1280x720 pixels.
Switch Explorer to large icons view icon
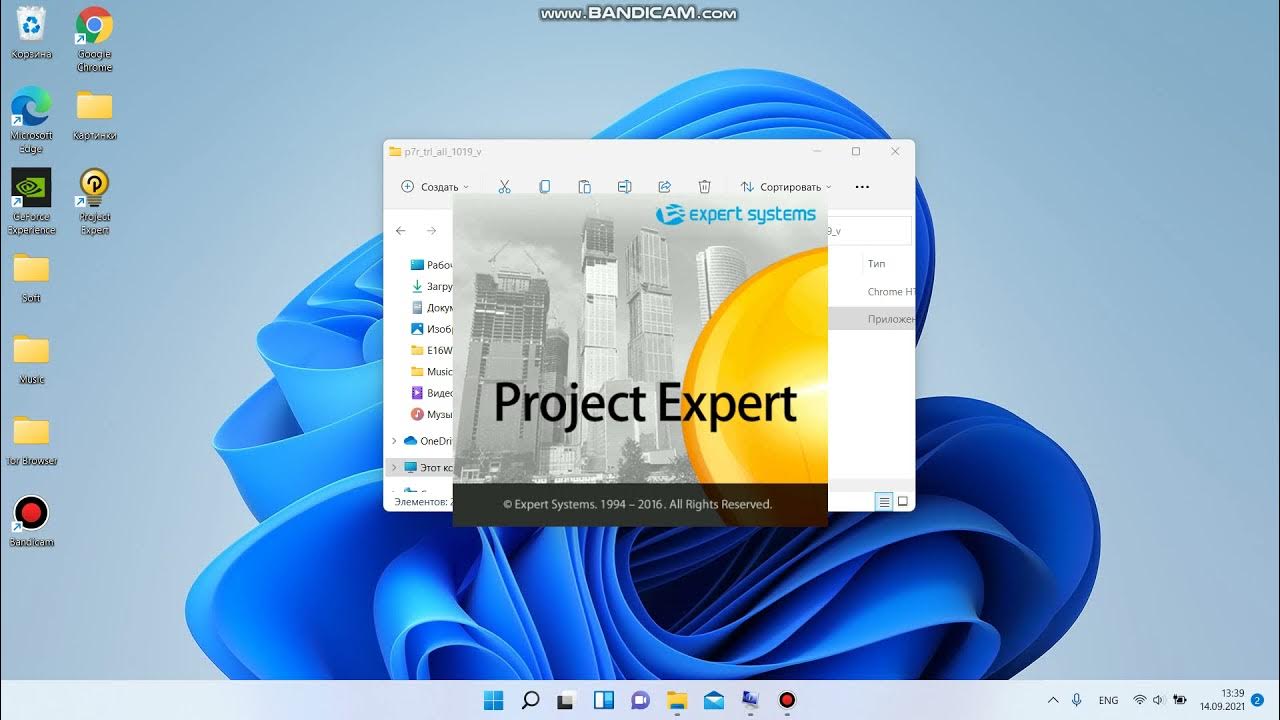(x=902, y=502)
